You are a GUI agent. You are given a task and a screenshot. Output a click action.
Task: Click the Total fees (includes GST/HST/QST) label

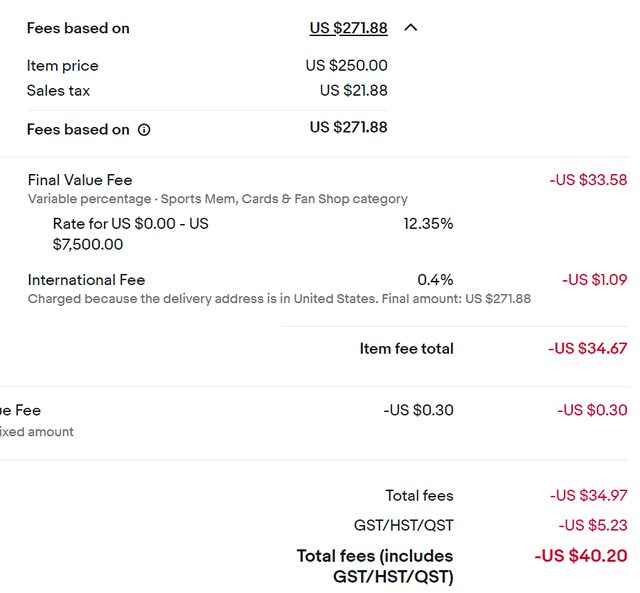click(375, 566)
